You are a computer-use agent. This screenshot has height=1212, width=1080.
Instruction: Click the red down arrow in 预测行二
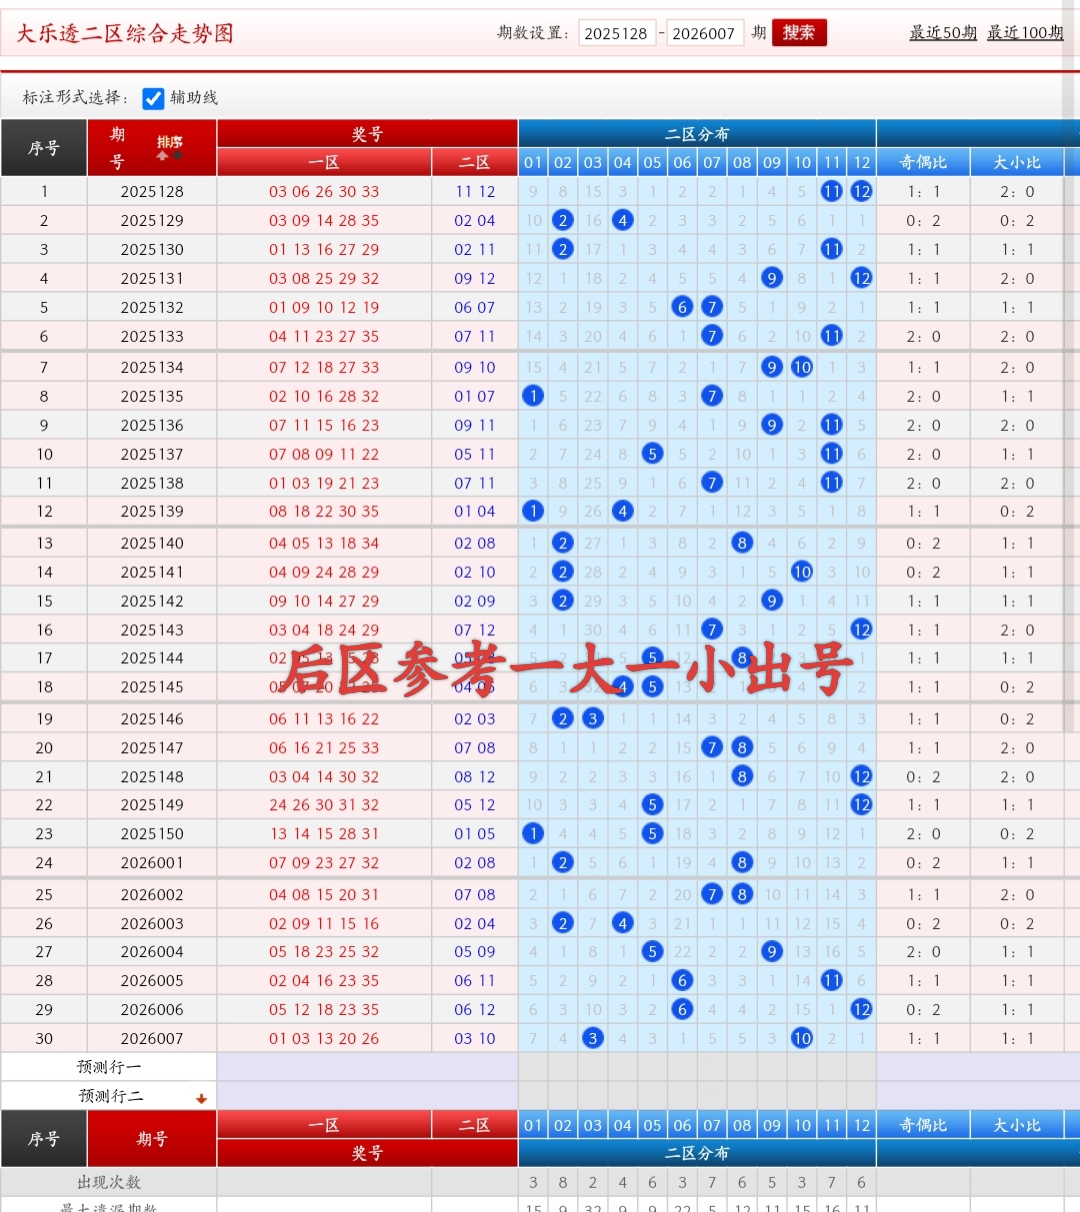tap(201, 1098)
